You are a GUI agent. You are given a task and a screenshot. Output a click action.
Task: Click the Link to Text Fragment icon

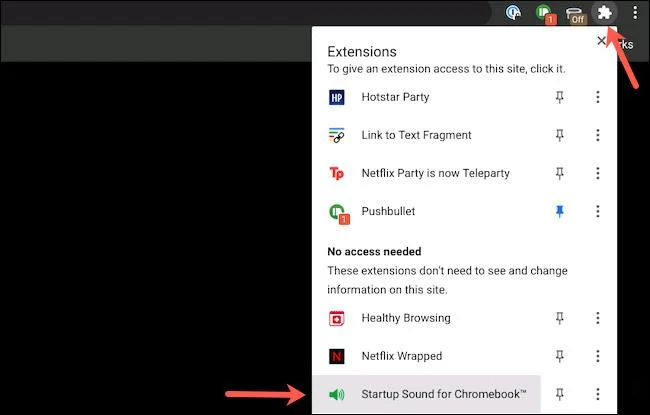337,135
